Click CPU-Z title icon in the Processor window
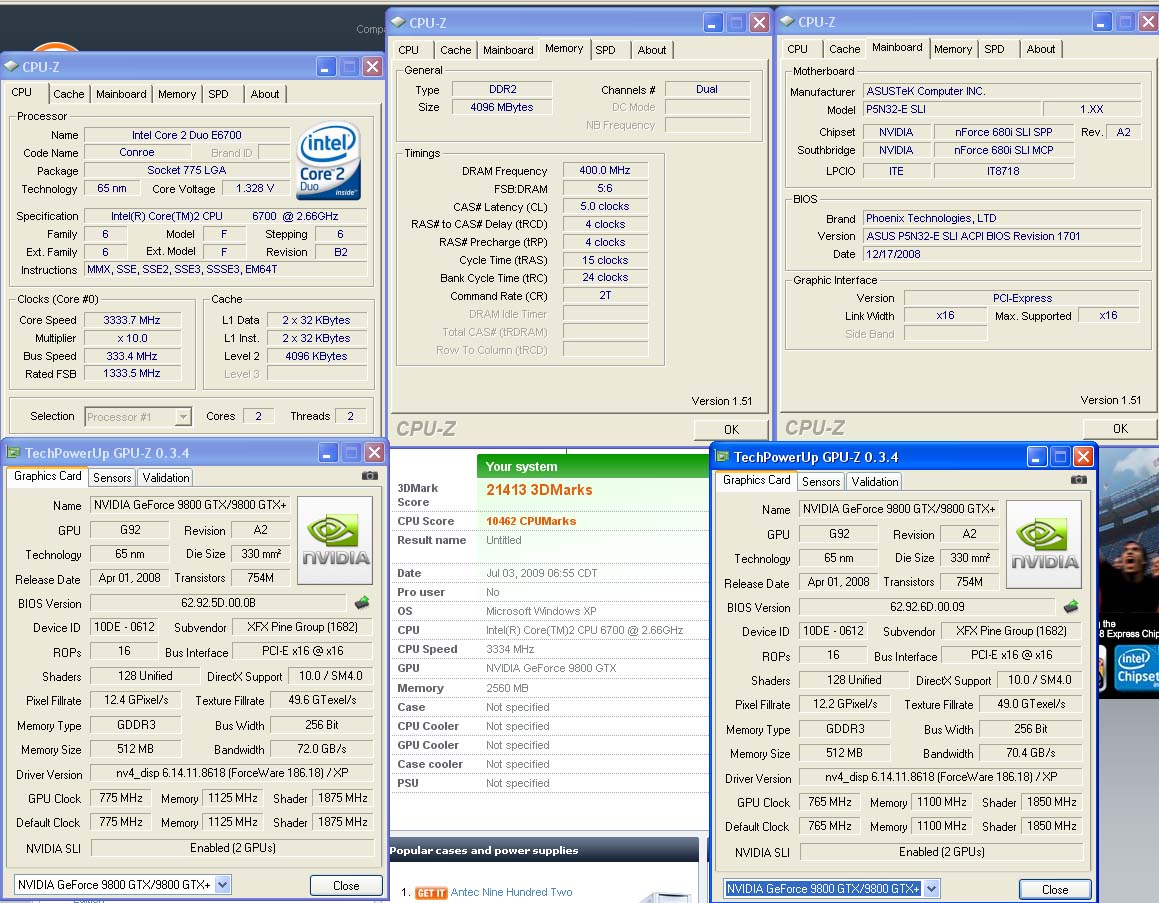Viewport: 1159px width, 903px height. (11, 67)
